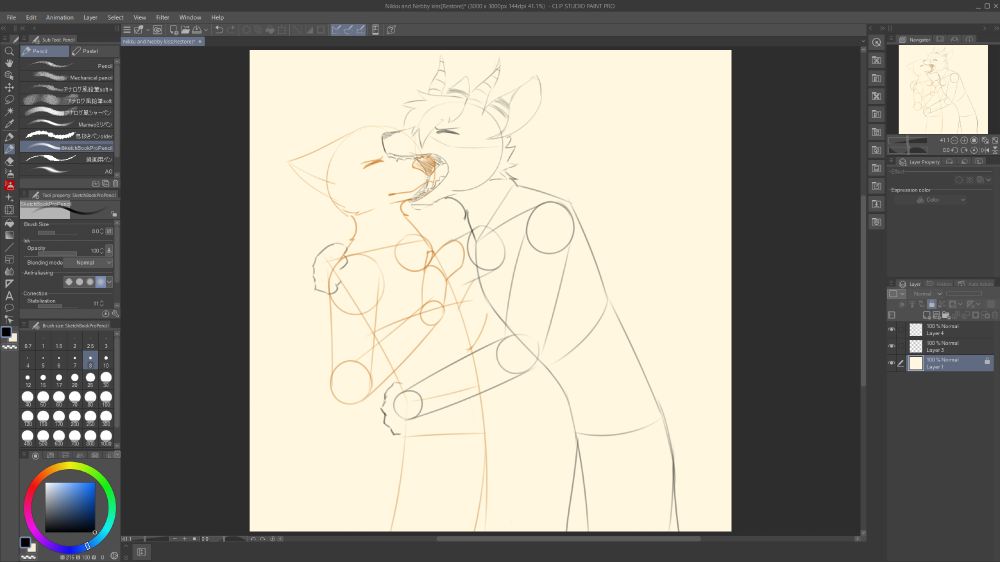Select the Hand move tool
The height and width of the screenshot is (562, 1000).
[9, 63]
